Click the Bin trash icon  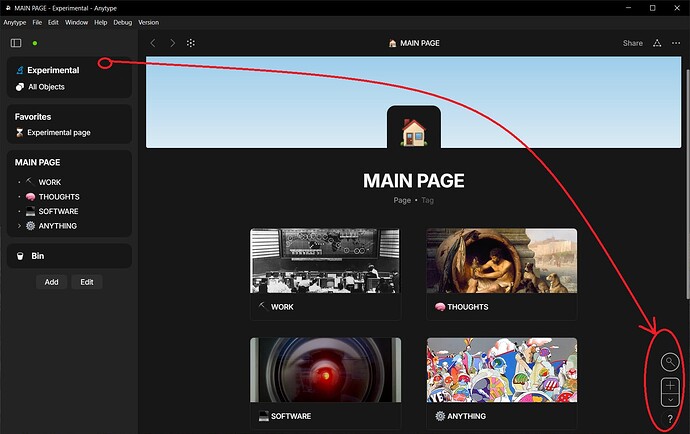pos(20,256)
